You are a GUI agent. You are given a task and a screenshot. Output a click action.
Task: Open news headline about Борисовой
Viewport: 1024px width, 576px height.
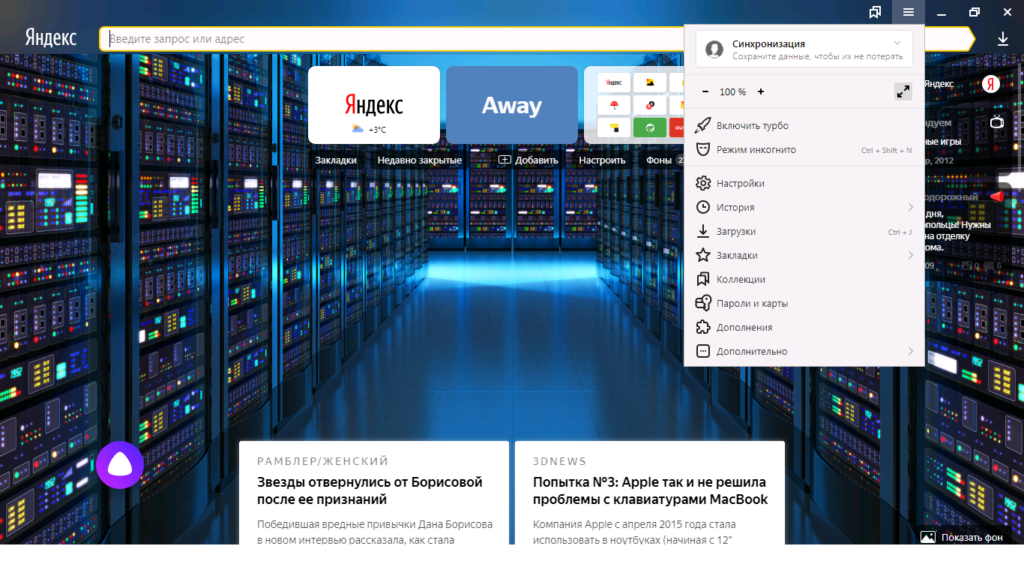click(x=370, y=490)
